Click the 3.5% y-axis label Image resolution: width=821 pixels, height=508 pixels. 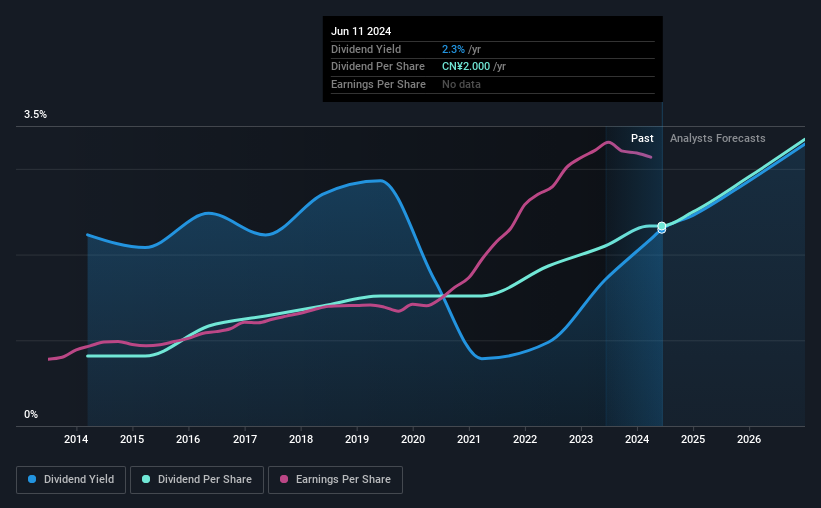(x=35, y=114)
